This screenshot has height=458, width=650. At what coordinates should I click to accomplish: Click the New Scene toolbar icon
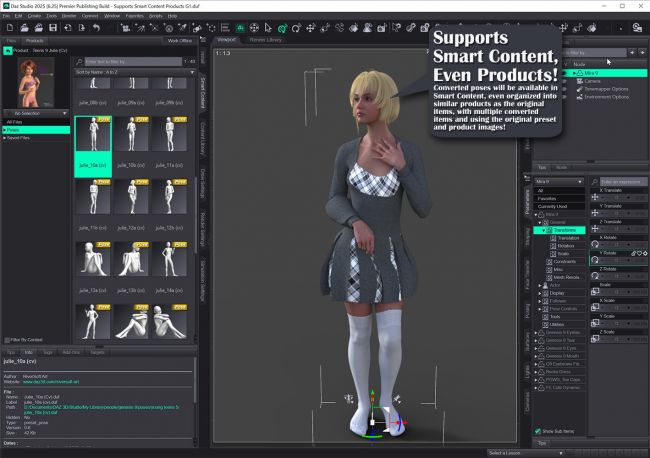pos(9,27)
